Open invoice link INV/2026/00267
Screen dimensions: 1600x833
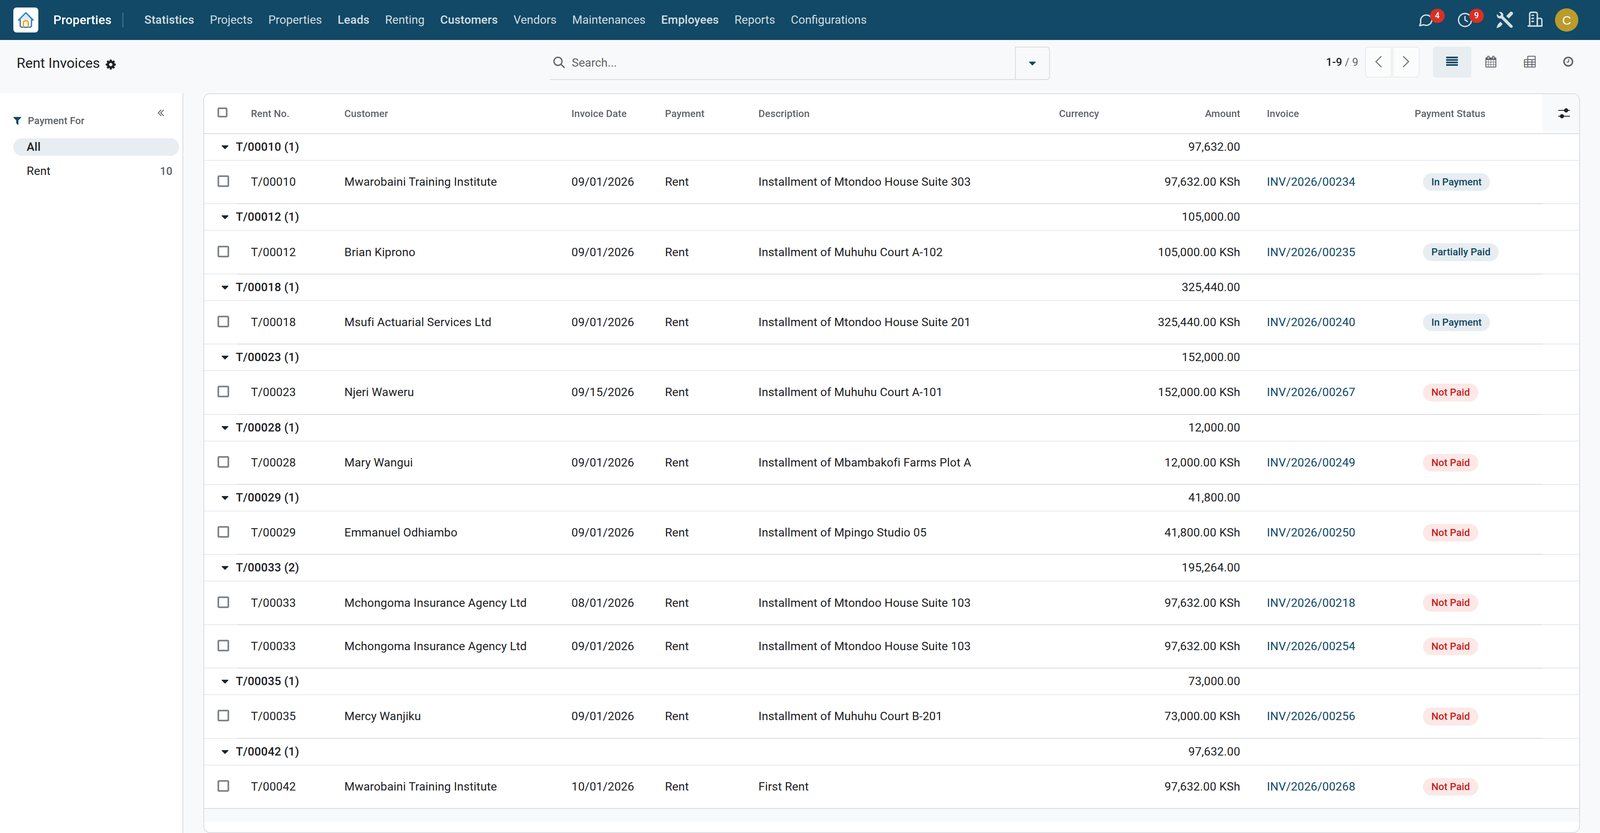coord(1311,392)
